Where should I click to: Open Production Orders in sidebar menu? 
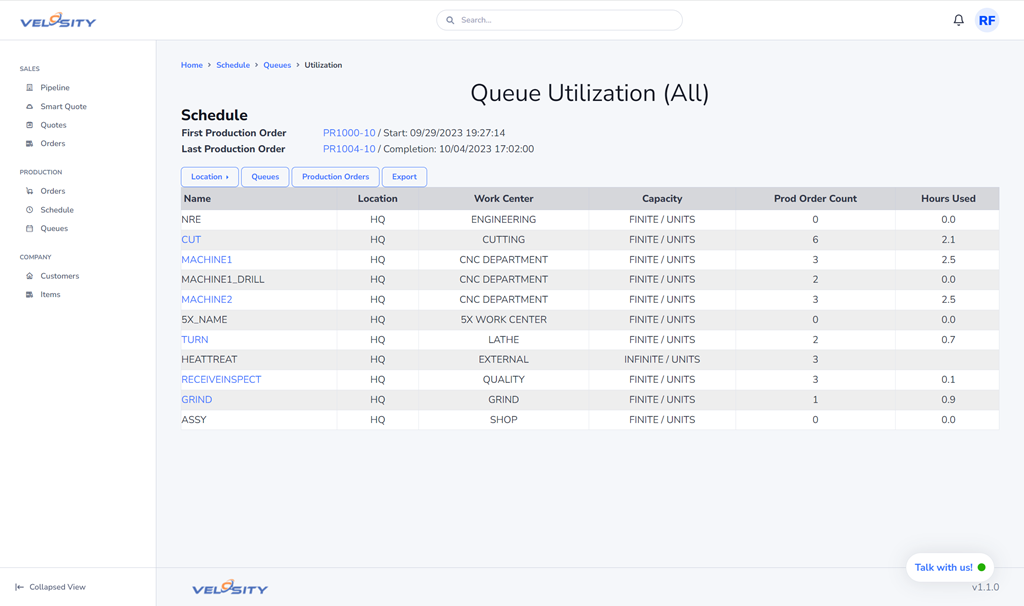pos(52,191)
